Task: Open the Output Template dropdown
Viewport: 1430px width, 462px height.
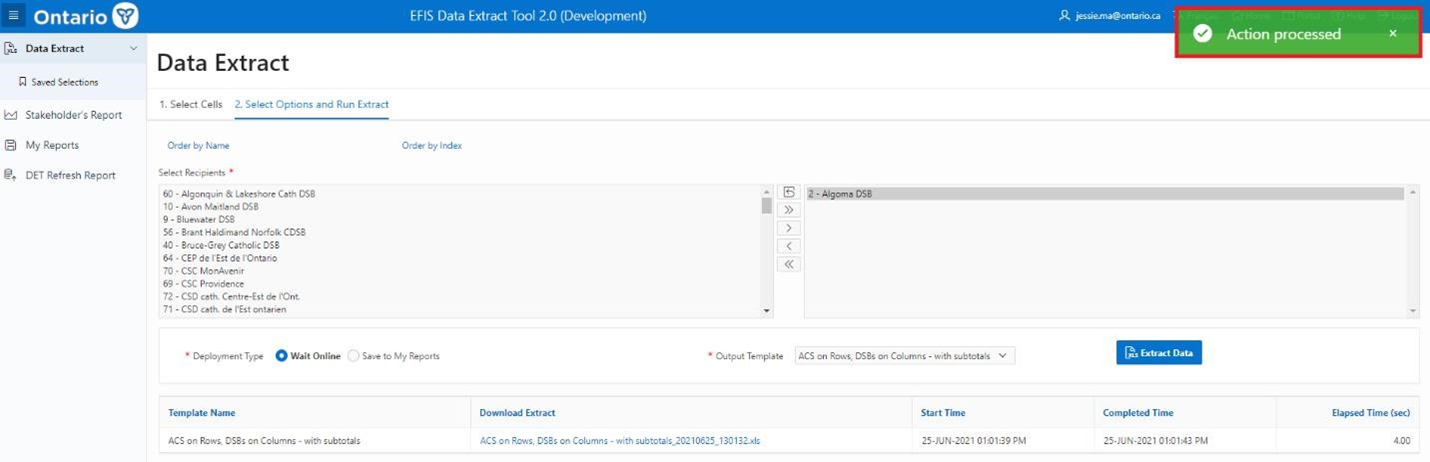Action: click(x=904, y=356)
